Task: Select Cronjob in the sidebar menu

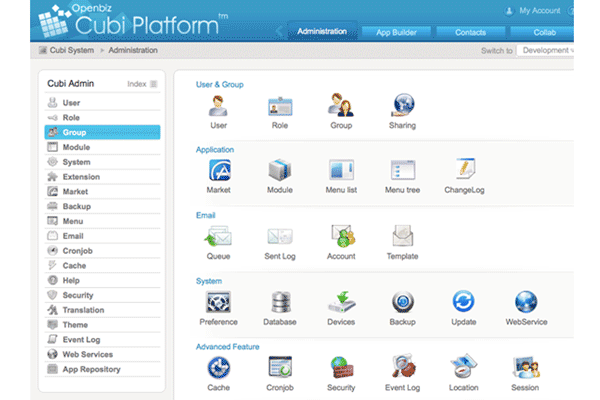Action: (x=102, y=251)
